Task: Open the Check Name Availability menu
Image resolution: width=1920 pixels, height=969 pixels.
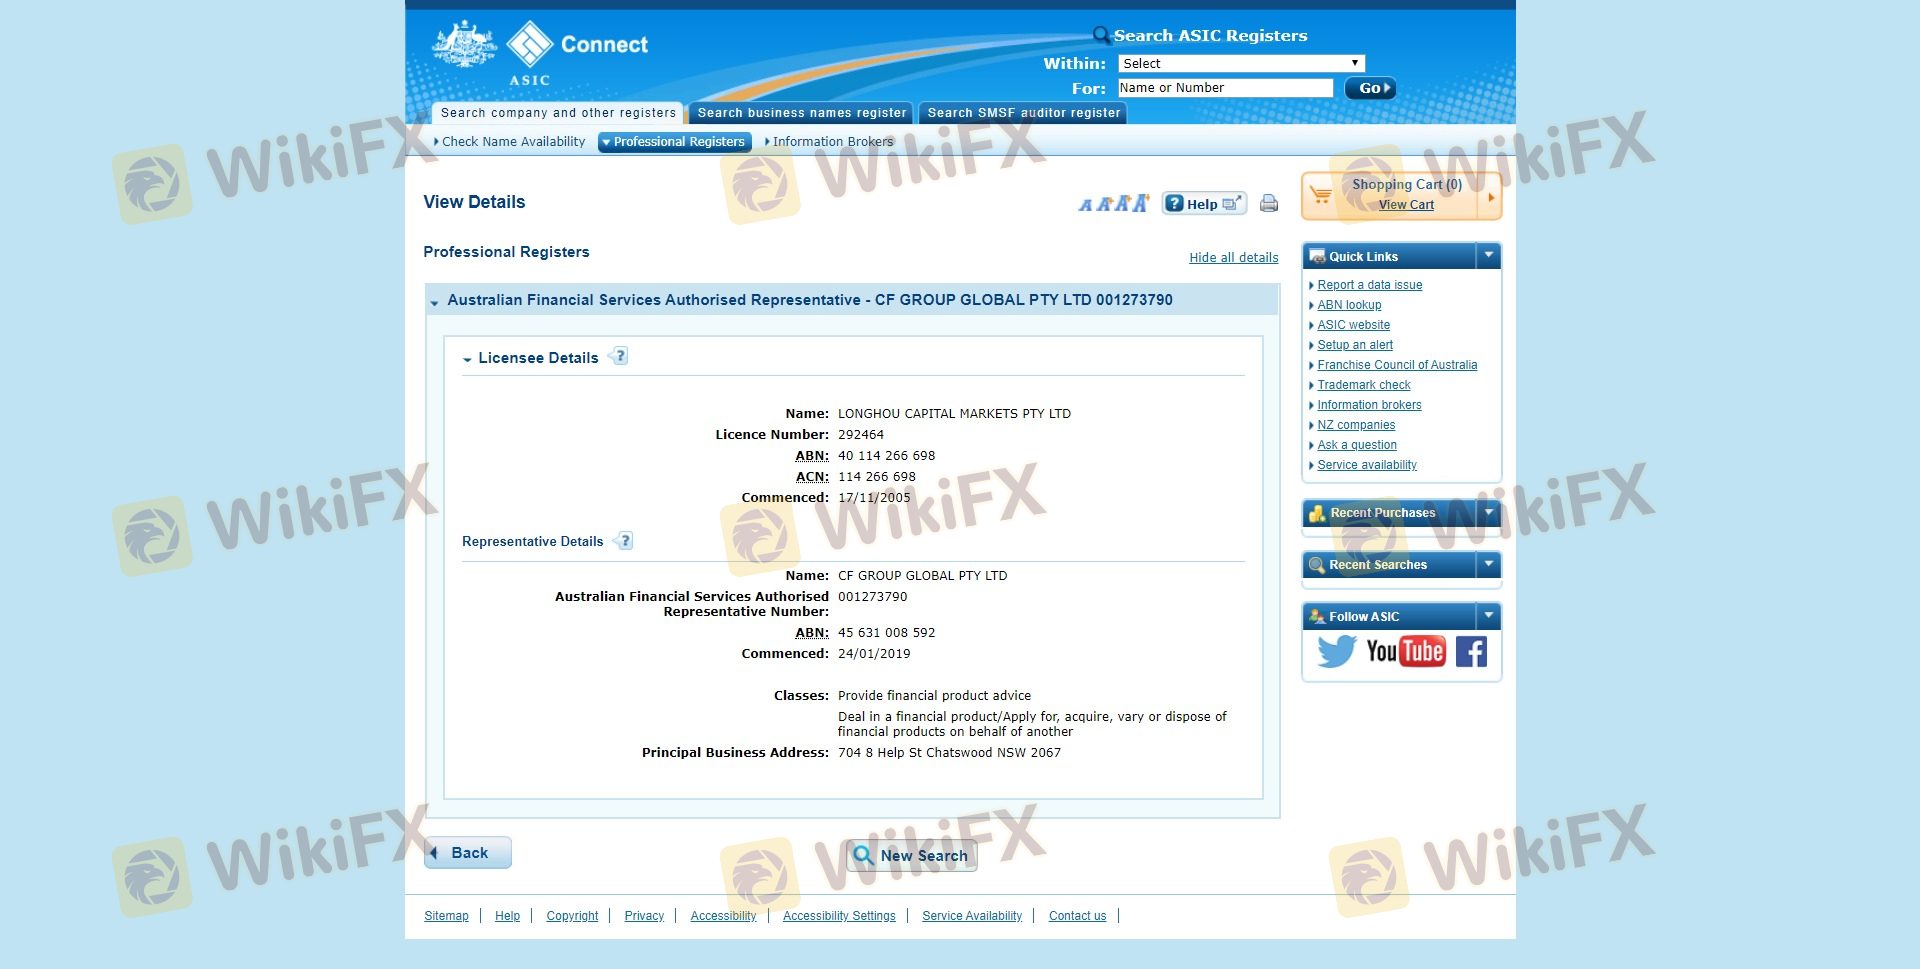Action: (x=512, y=142)
